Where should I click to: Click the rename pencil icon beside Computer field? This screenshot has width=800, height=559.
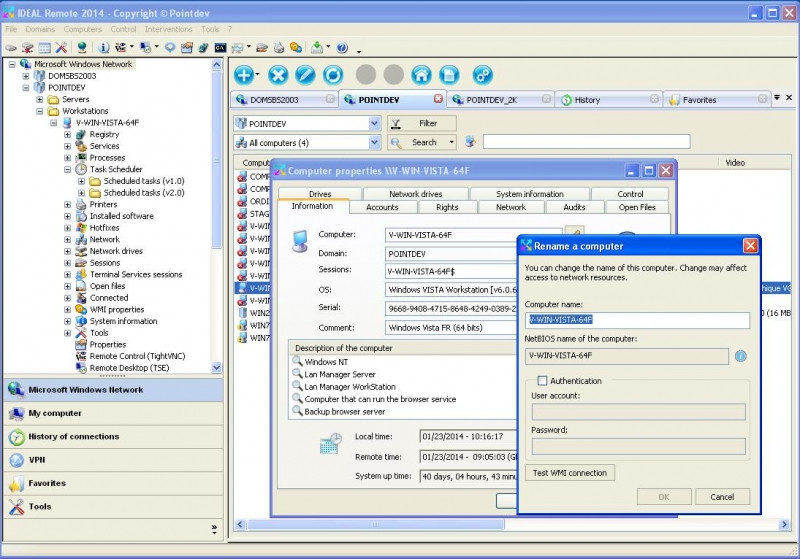click(x=574, y=233)
